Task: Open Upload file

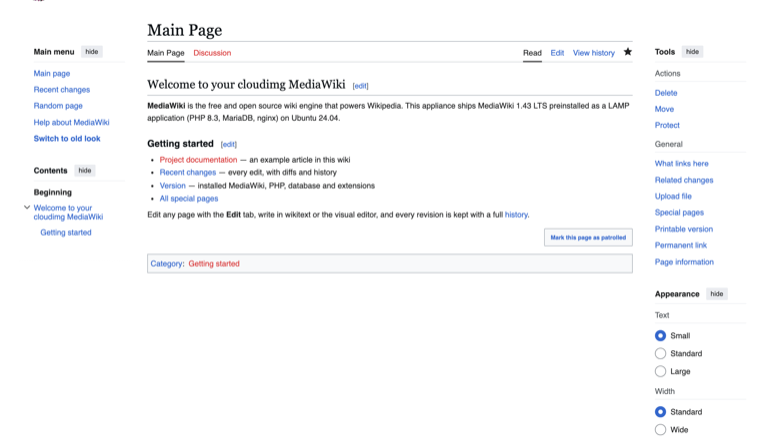Action: point(673,196)
